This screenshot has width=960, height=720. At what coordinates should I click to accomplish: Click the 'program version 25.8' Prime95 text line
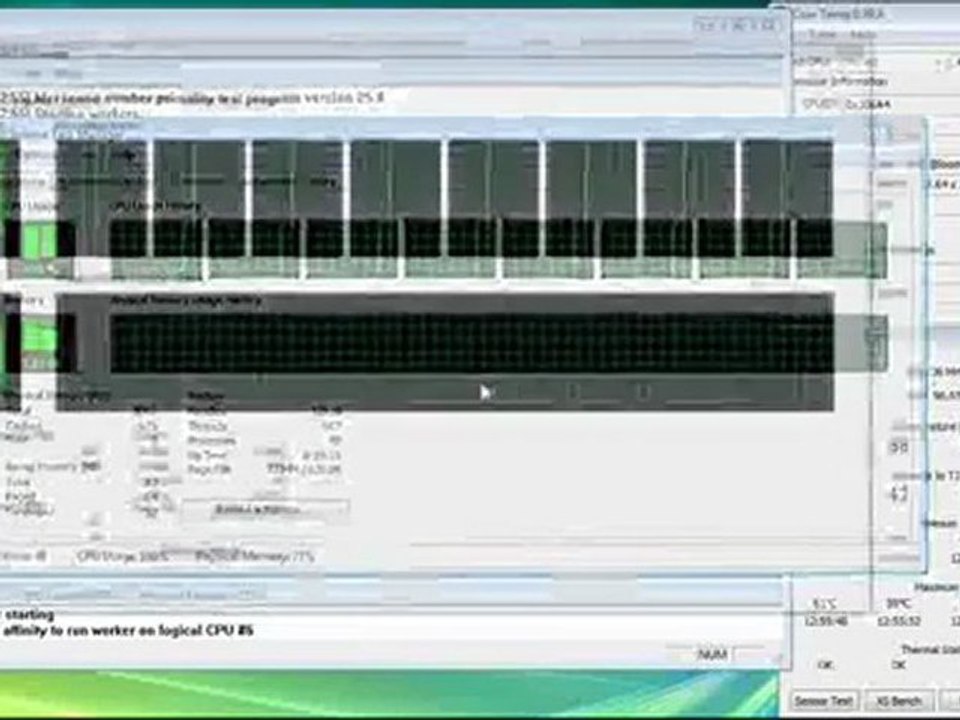coord(193,98)
